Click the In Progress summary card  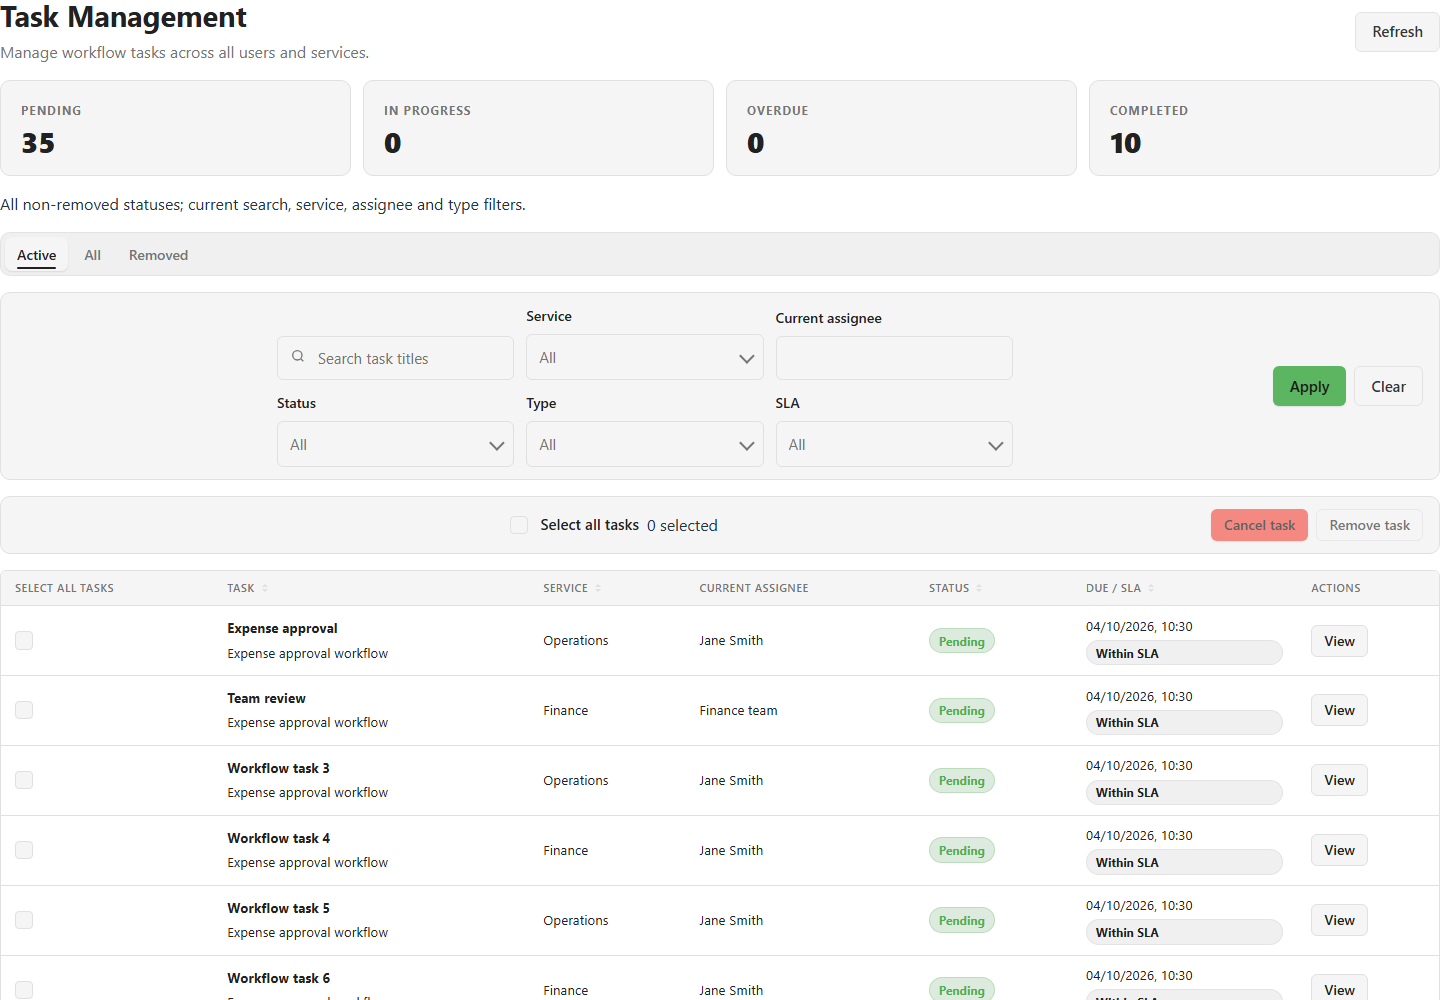(538, 128)
